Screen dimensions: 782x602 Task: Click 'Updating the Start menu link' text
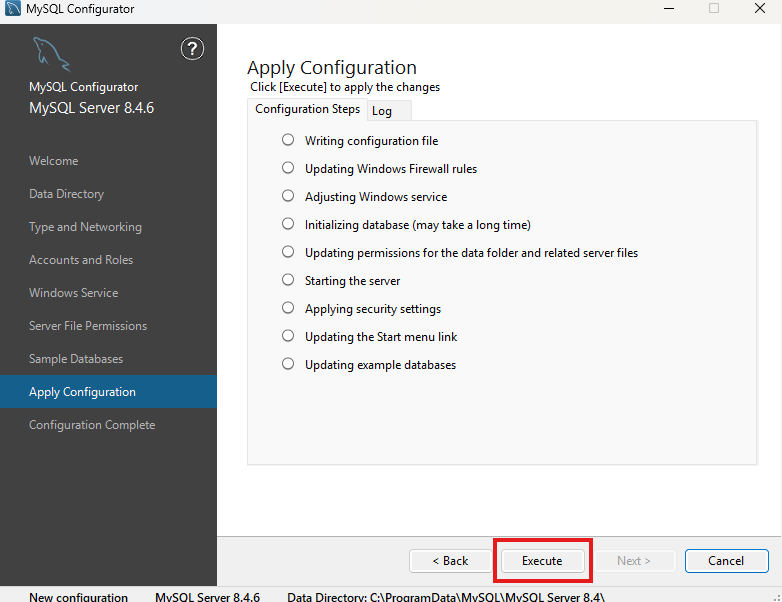coord(381,337)
